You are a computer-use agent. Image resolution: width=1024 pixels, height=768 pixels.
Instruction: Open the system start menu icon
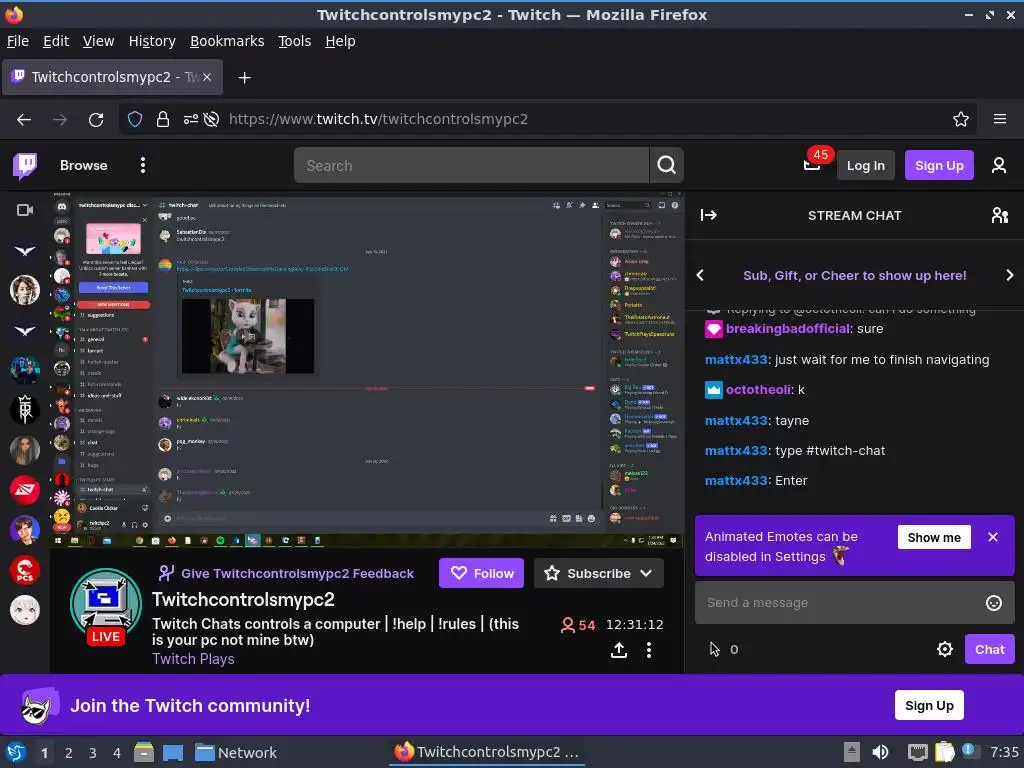[16, 752]
